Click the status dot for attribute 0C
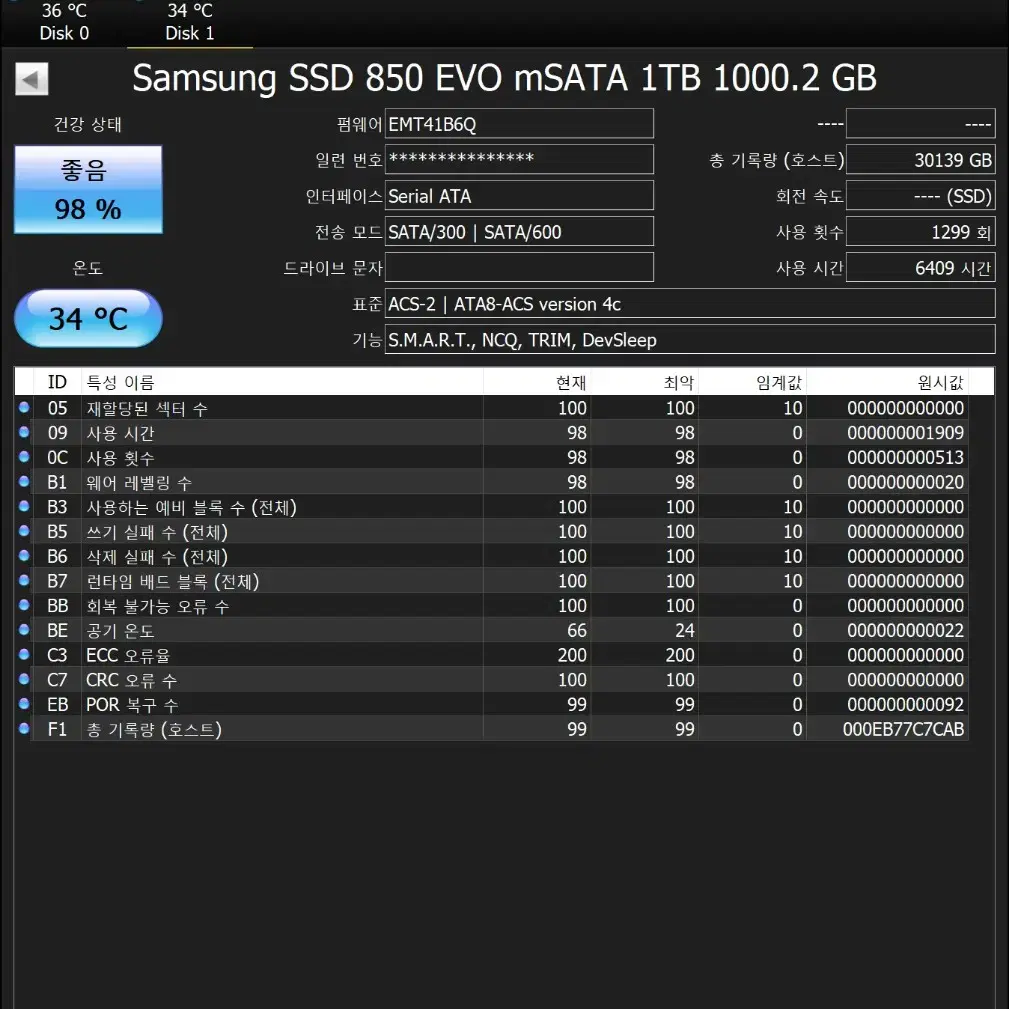The height and width of the screenshot is (1009, 1009). pyautogui.click(x=24, y=456)
